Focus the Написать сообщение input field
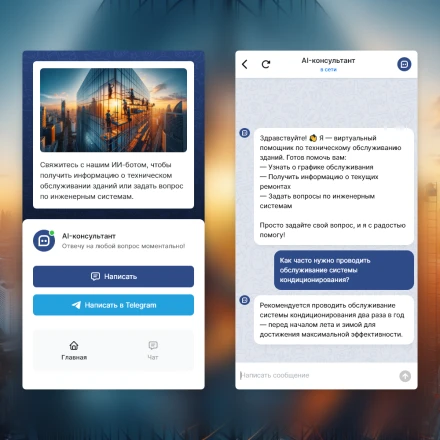Viewport: 440px width, 440px height. [x=317, y=376]
